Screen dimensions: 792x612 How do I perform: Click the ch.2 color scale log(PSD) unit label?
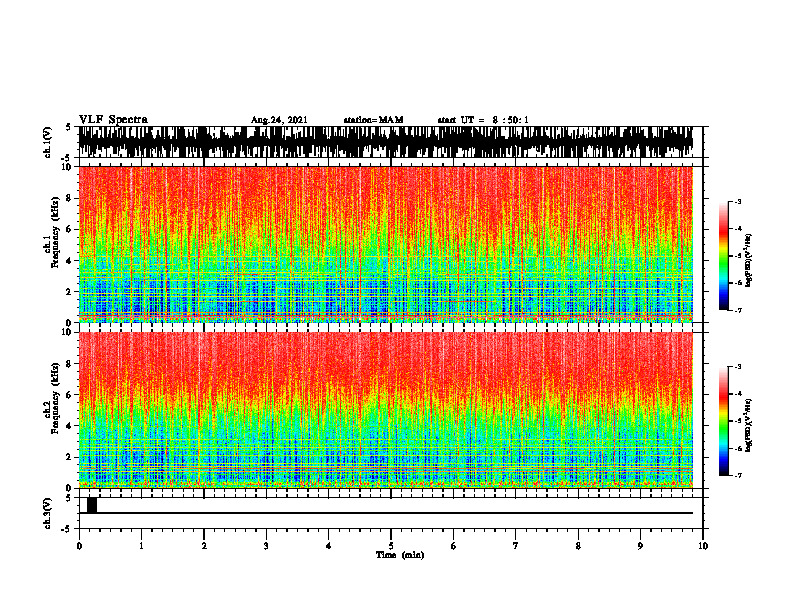tap(749, 425)
